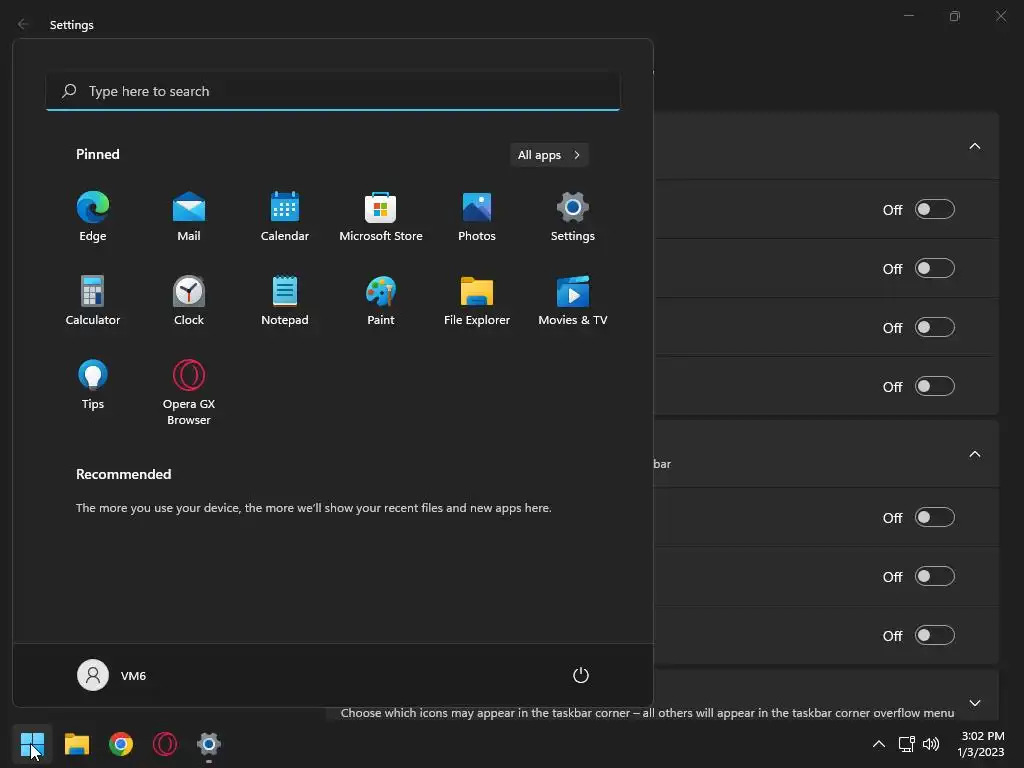The width and height of the screenshot is (1024, 768).
Task: Expand the taskbar corner overflow section chevron
Action: coord(974,703)
